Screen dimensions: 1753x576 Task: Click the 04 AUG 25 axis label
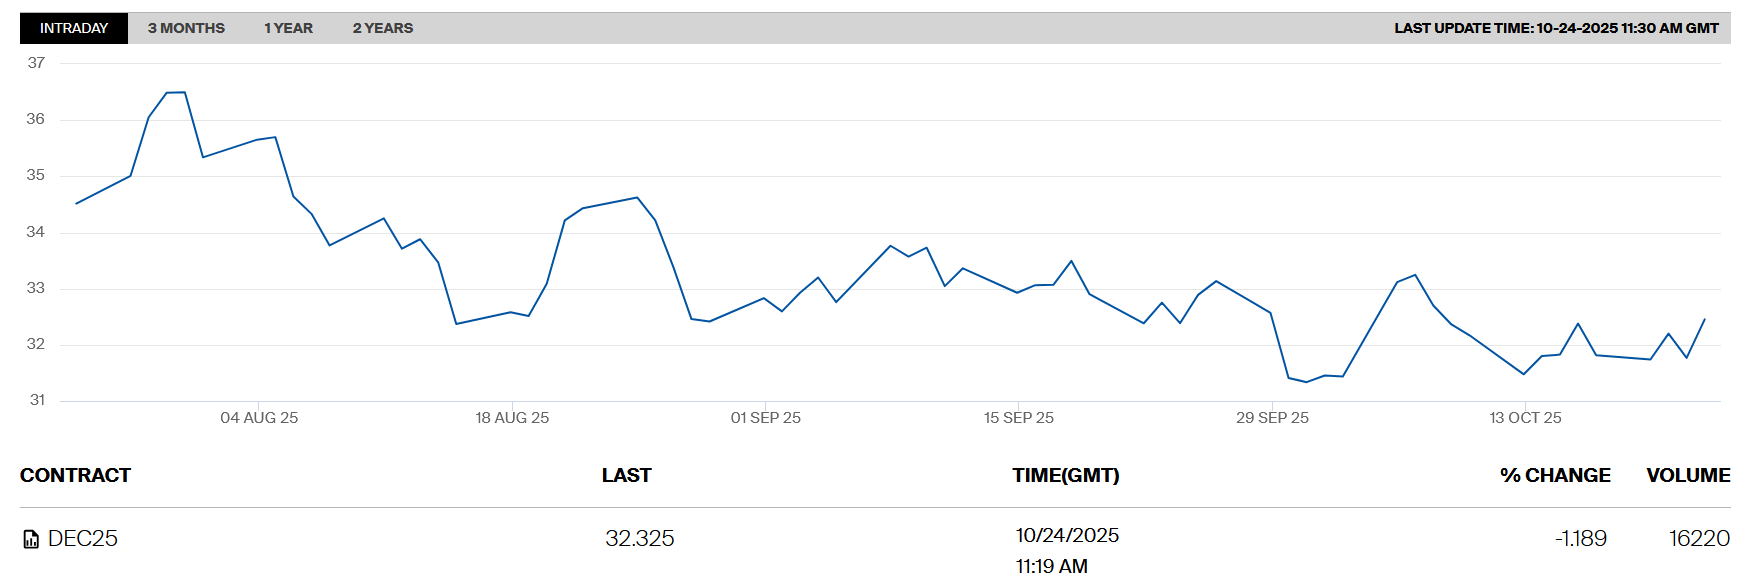259,418
